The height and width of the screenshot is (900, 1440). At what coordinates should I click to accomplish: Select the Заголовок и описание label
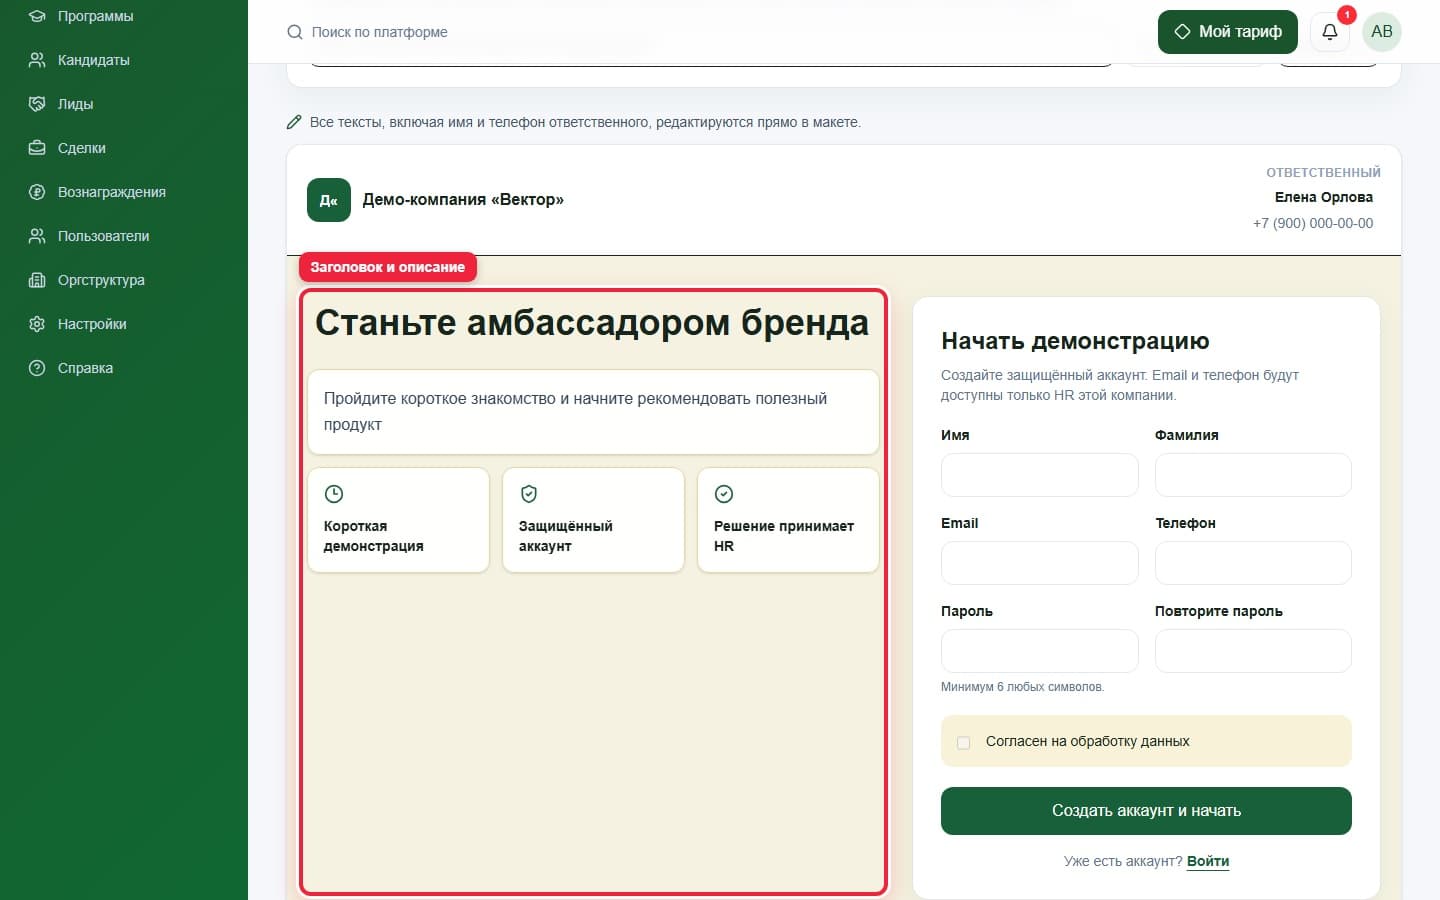pos(388,267)
